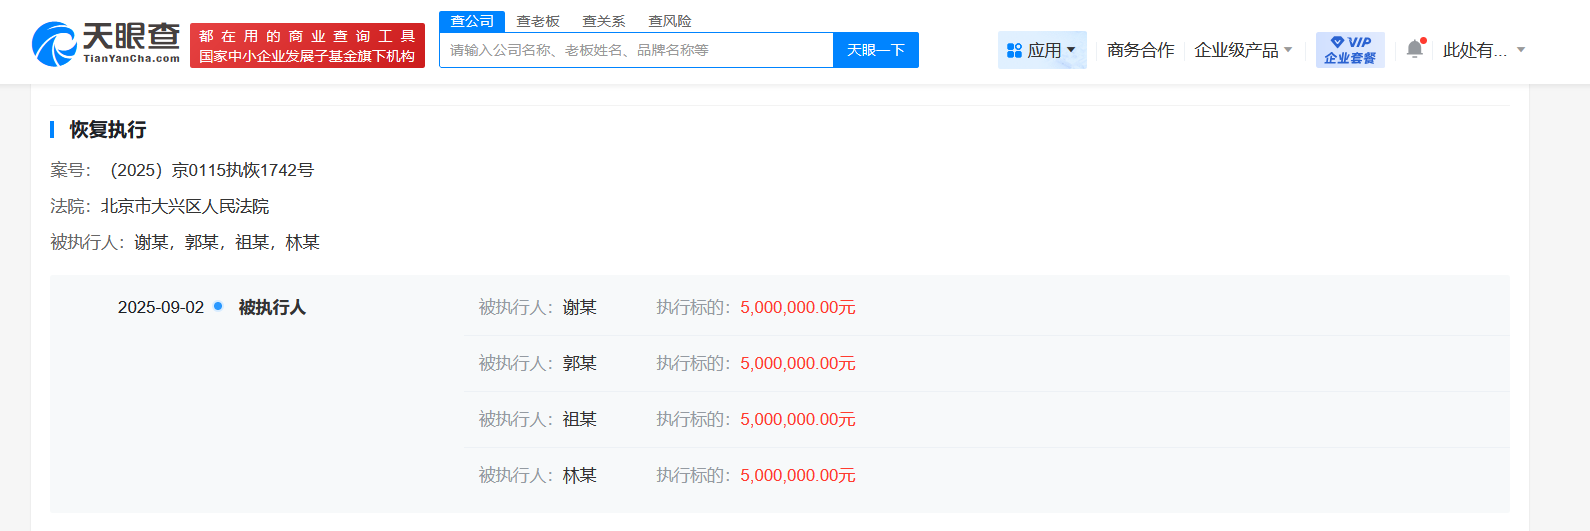The width and height of the screenshot is (1590, 531).
Task: Switch to the 查老板 search tab
Action: click(538, 21)
